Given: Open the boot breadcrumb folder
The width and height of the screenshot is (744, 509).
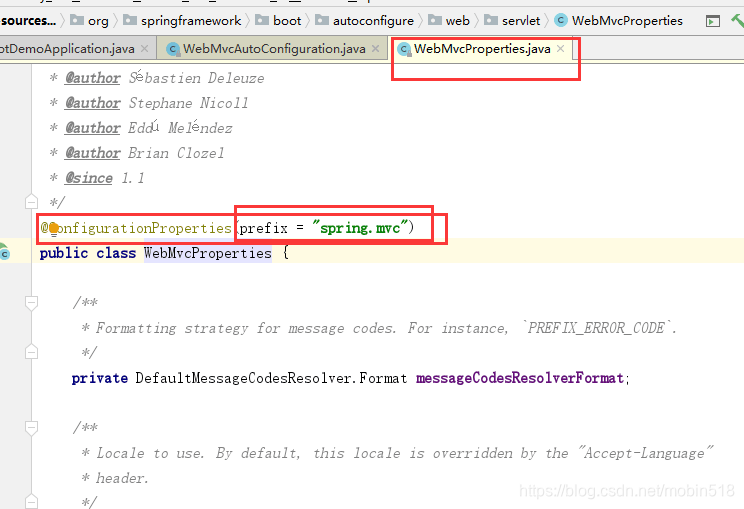Looking at the screenshot, I should pos(278,20).
